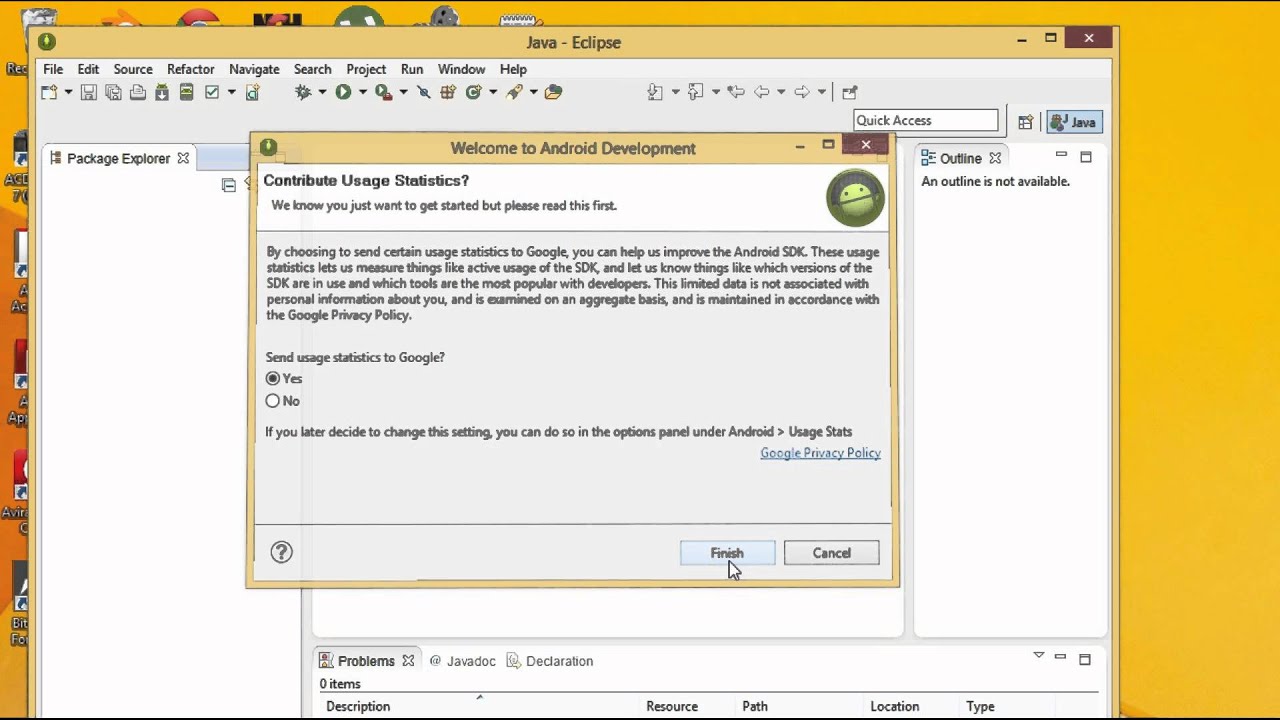Click the Run External Tools icon
Screen dimensions: 1280x720
(383, 92)
